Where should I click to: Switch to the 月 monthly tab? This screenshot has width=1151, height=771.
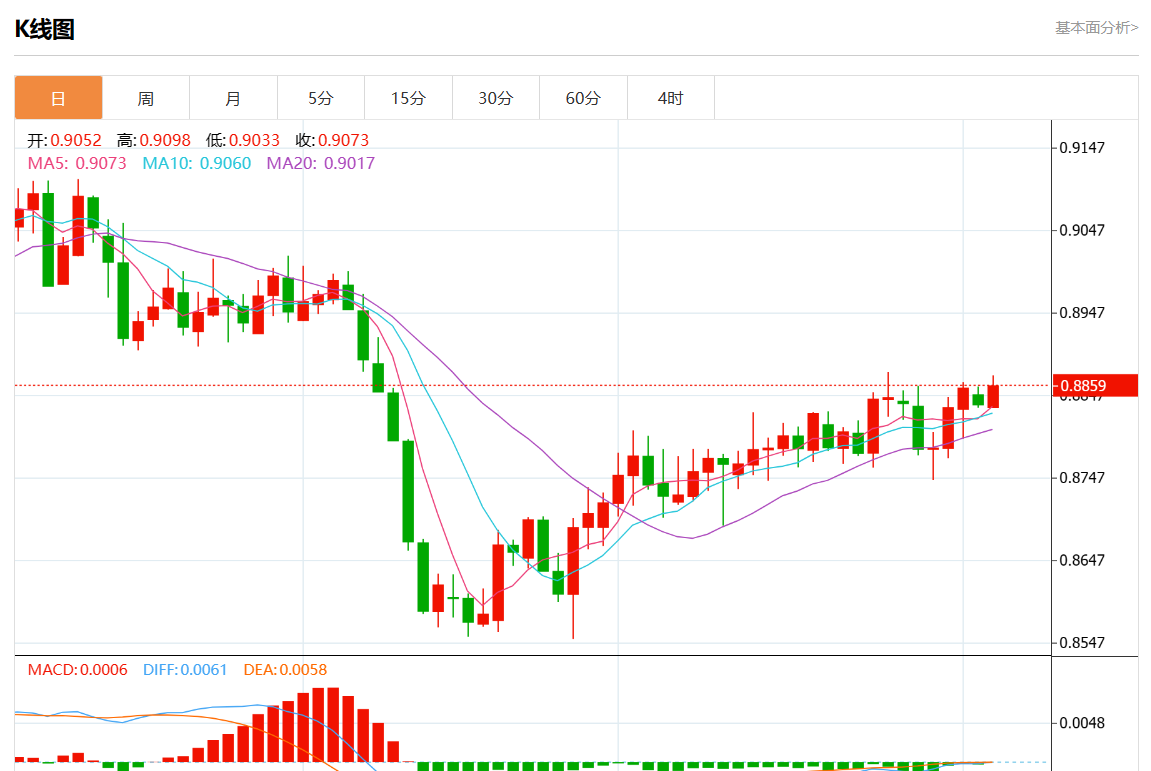(x=233, y=98)
